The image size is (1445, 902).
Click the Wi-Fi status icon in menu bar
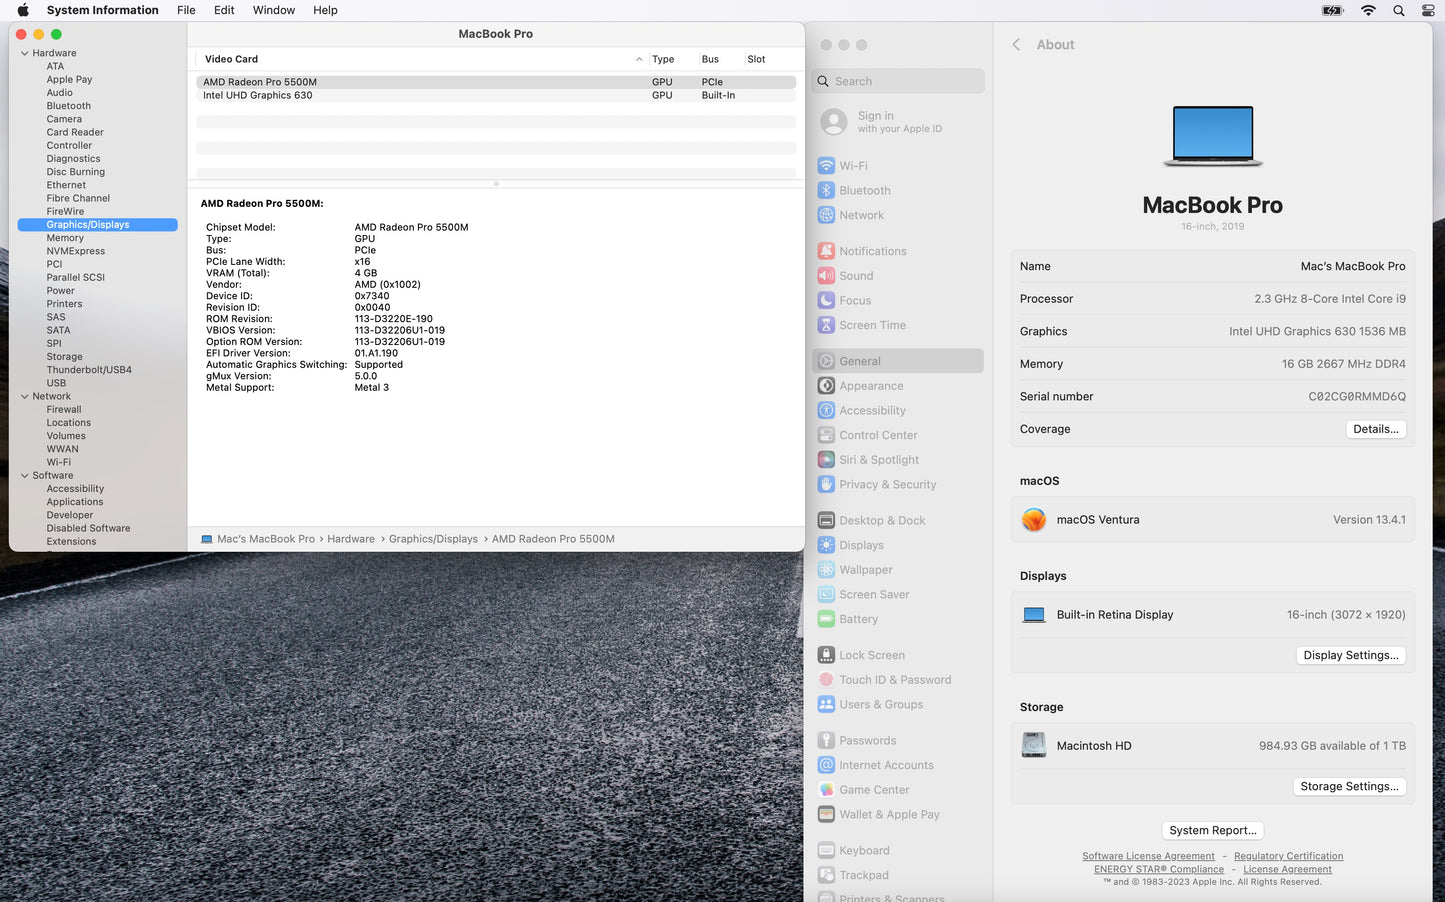point(1368,10)
